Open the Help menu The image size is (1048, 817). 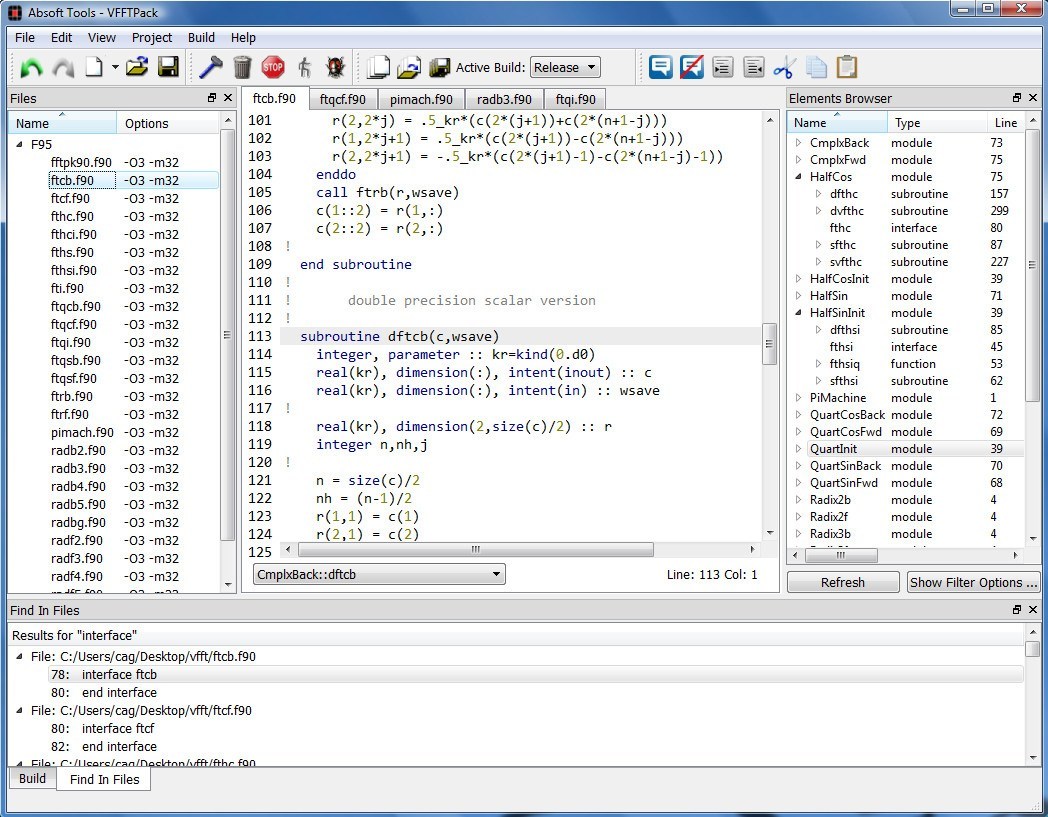click(x=243, y=37)
